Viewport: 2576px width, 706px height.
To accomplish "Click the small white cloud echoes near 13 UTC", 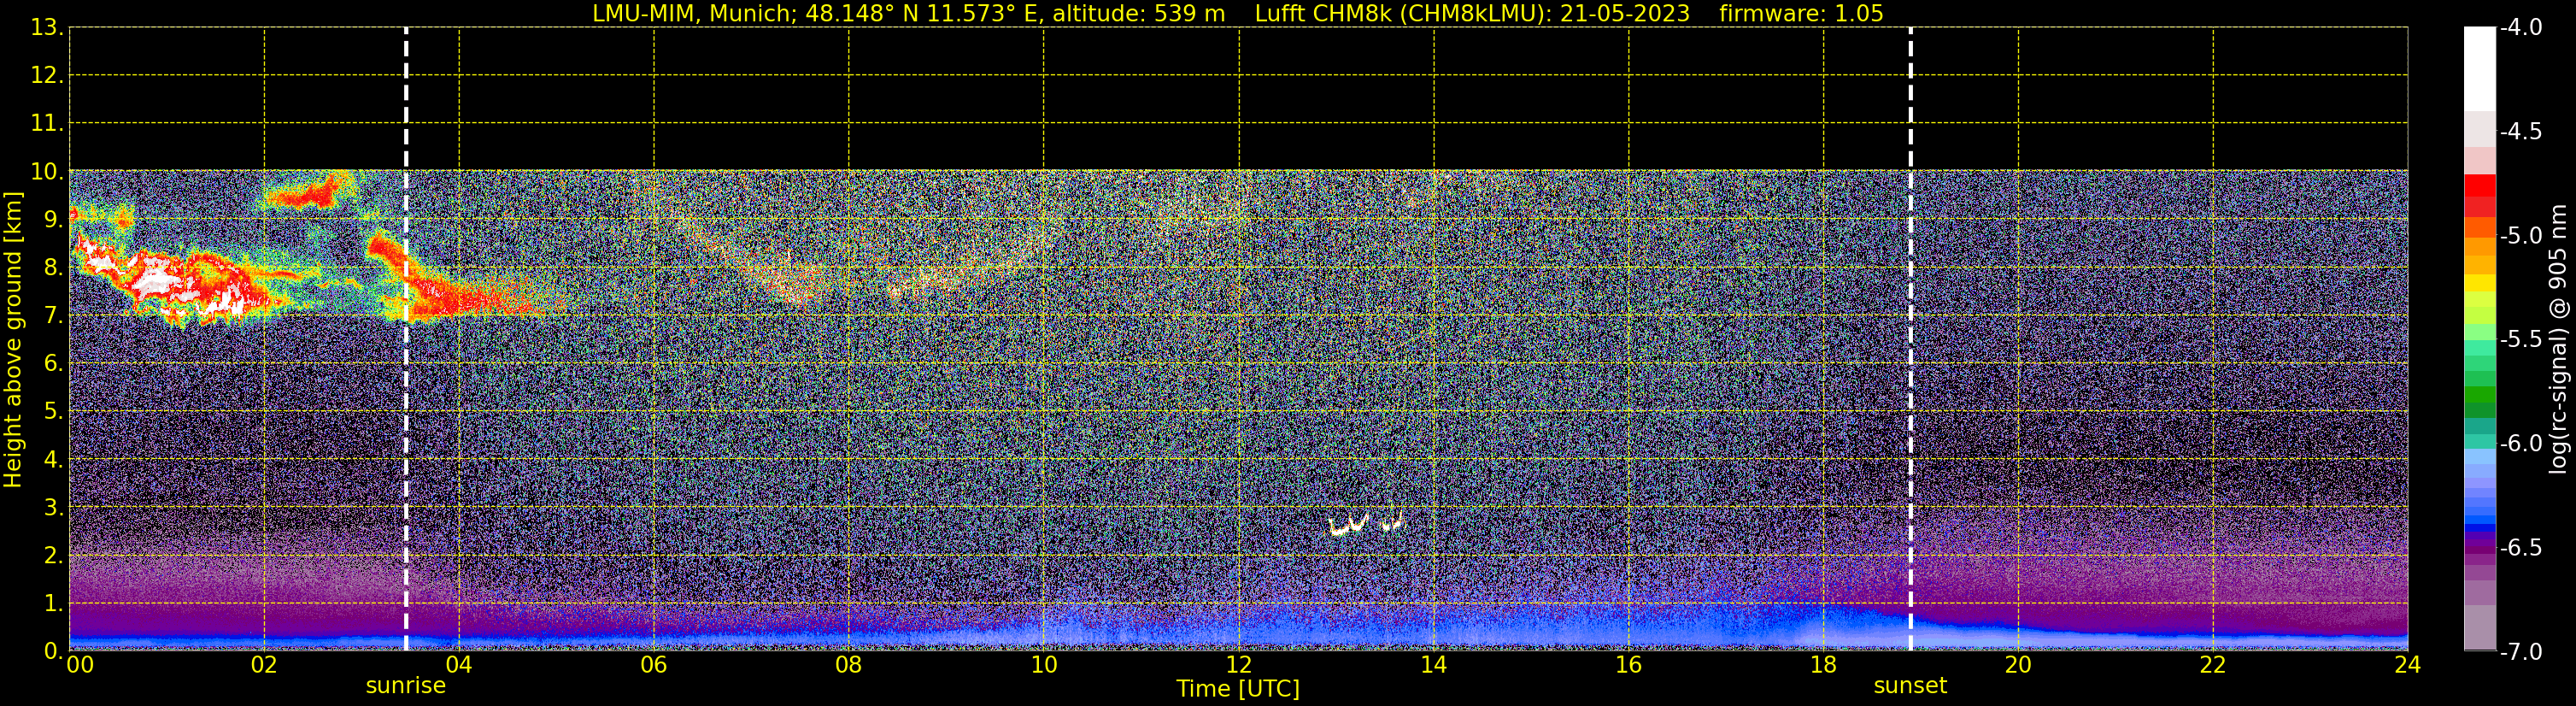I will pos(1365,524).
